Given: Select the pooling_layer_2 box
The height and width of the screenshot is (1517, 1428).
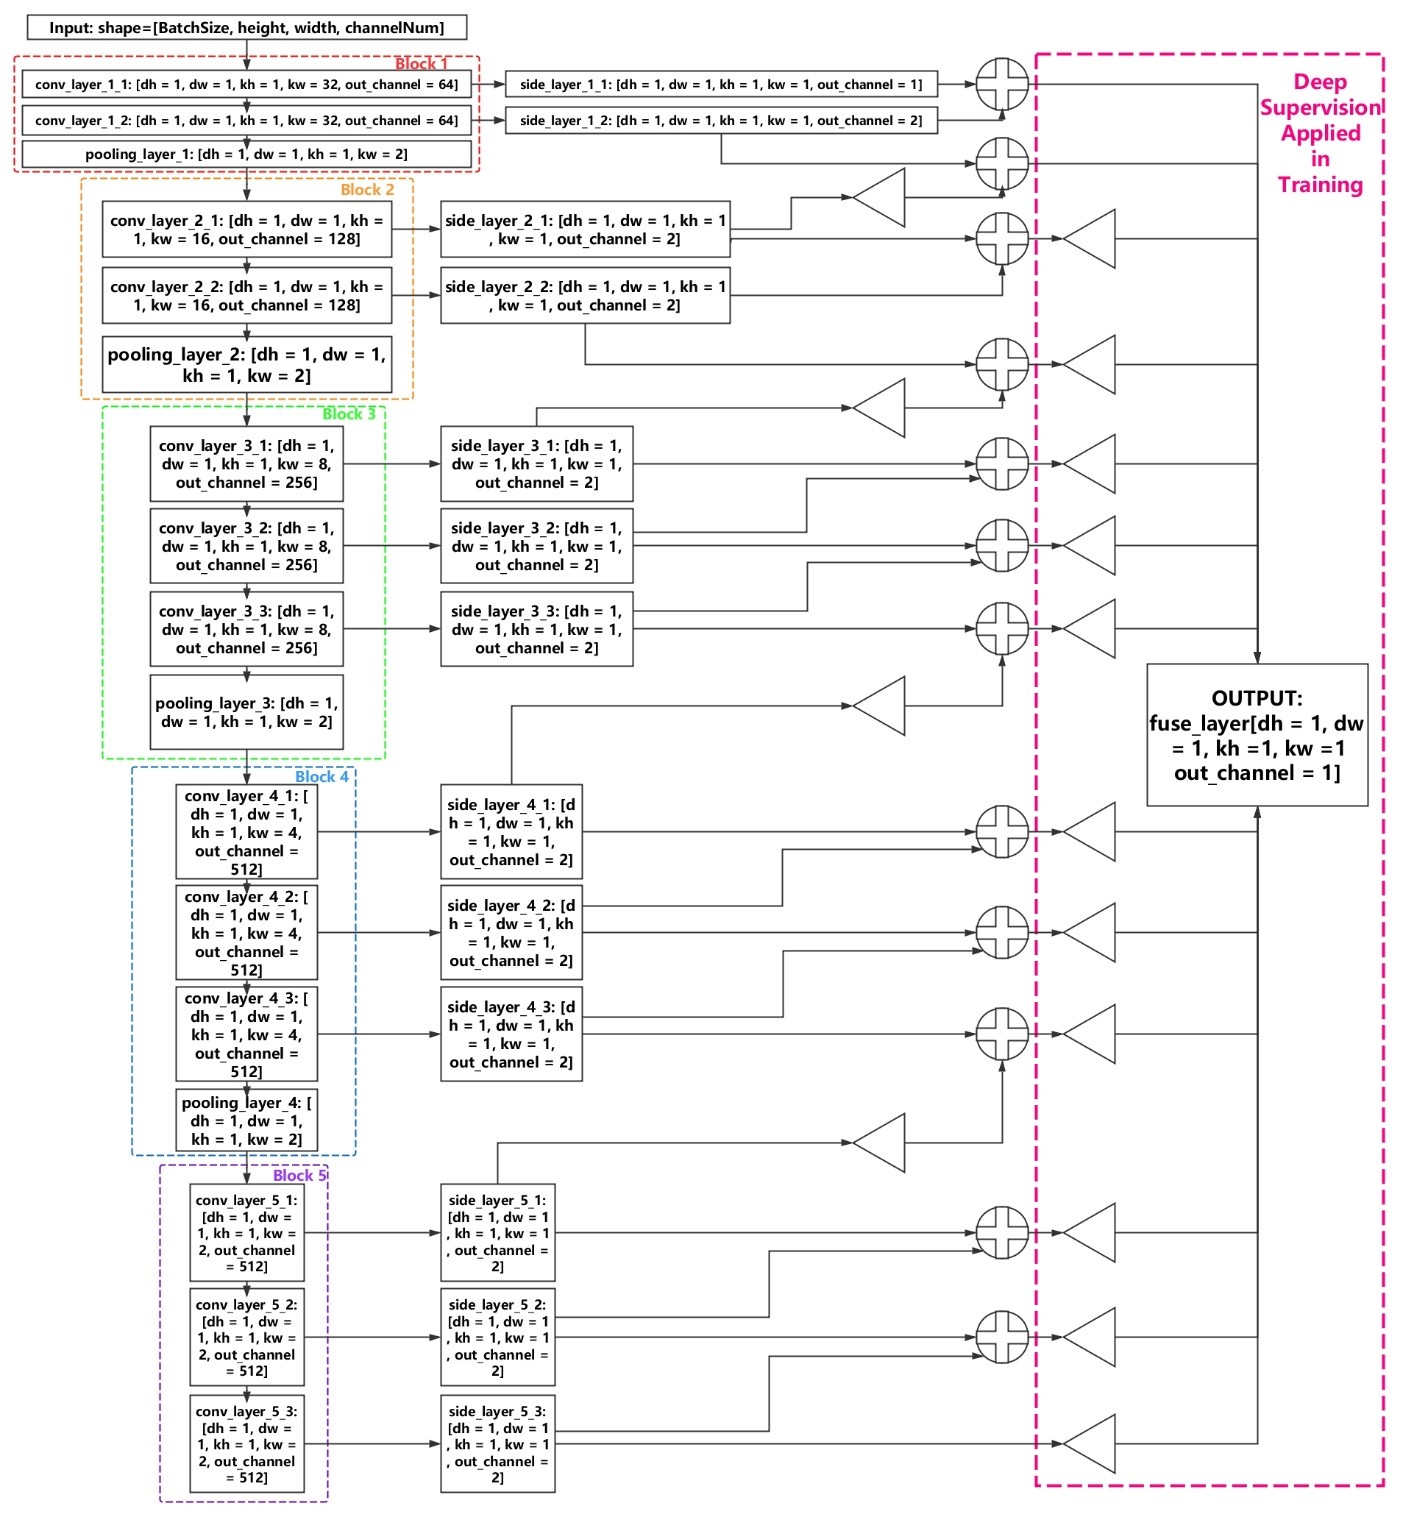Looking at the screenshot, I should point(246,365).
